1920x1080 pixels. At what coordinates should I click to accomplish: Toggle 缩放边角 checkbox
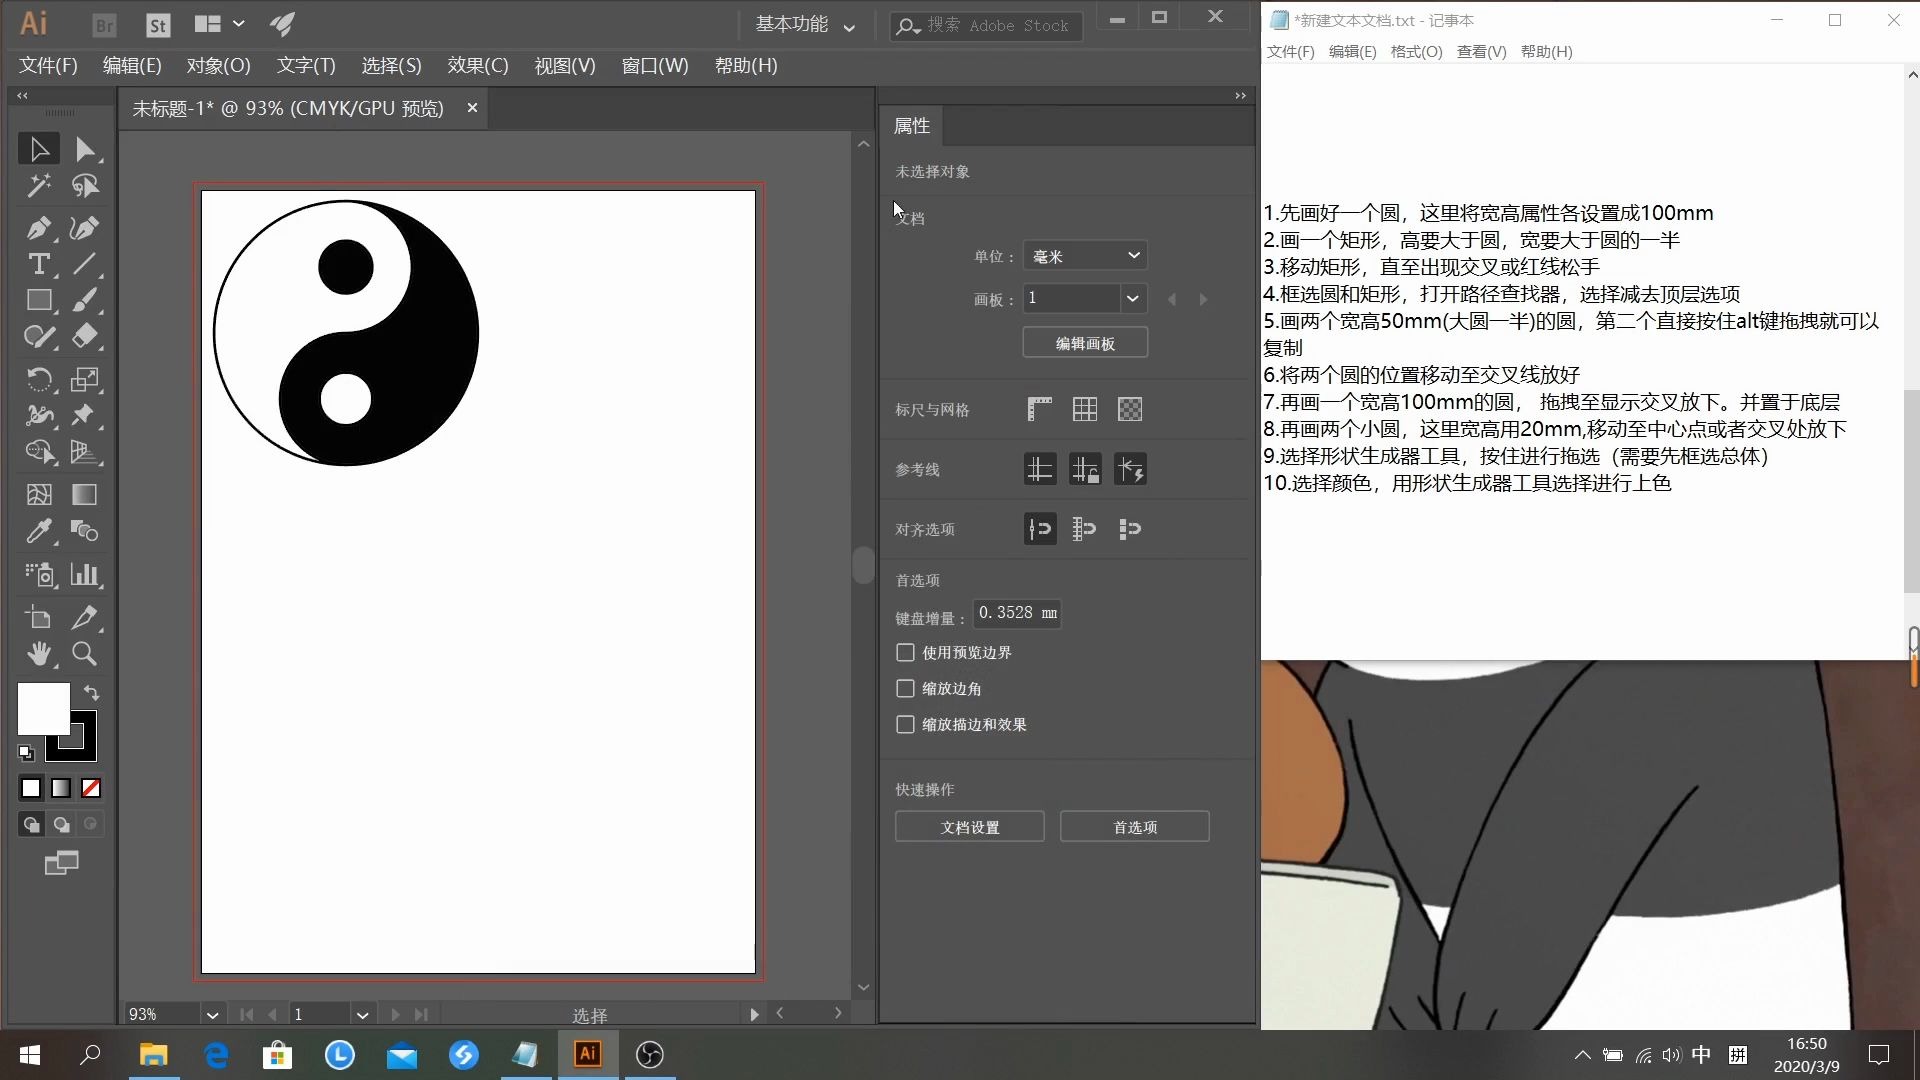(x=906, y=687)
